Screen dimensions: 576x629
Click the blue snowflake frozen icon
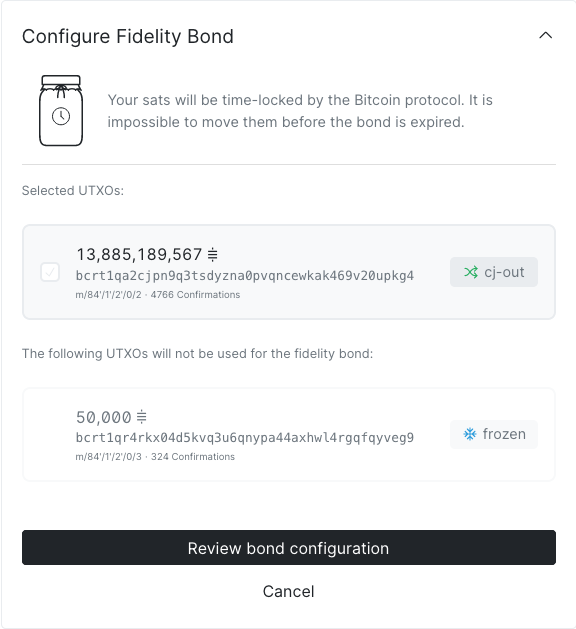pos(470,434)
